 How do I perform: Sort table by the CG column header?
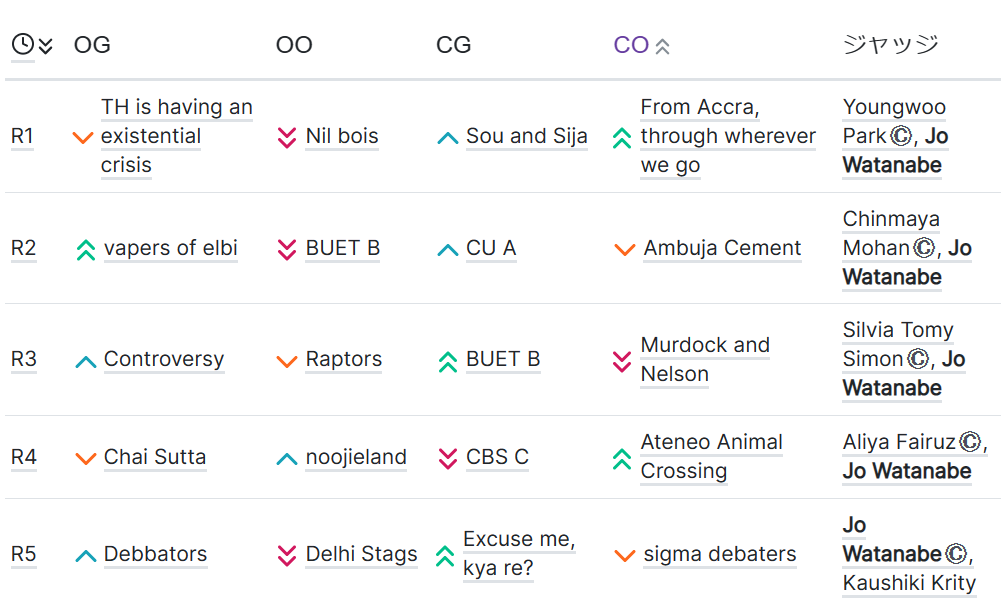pyautogui.click(x=453, y=45)
